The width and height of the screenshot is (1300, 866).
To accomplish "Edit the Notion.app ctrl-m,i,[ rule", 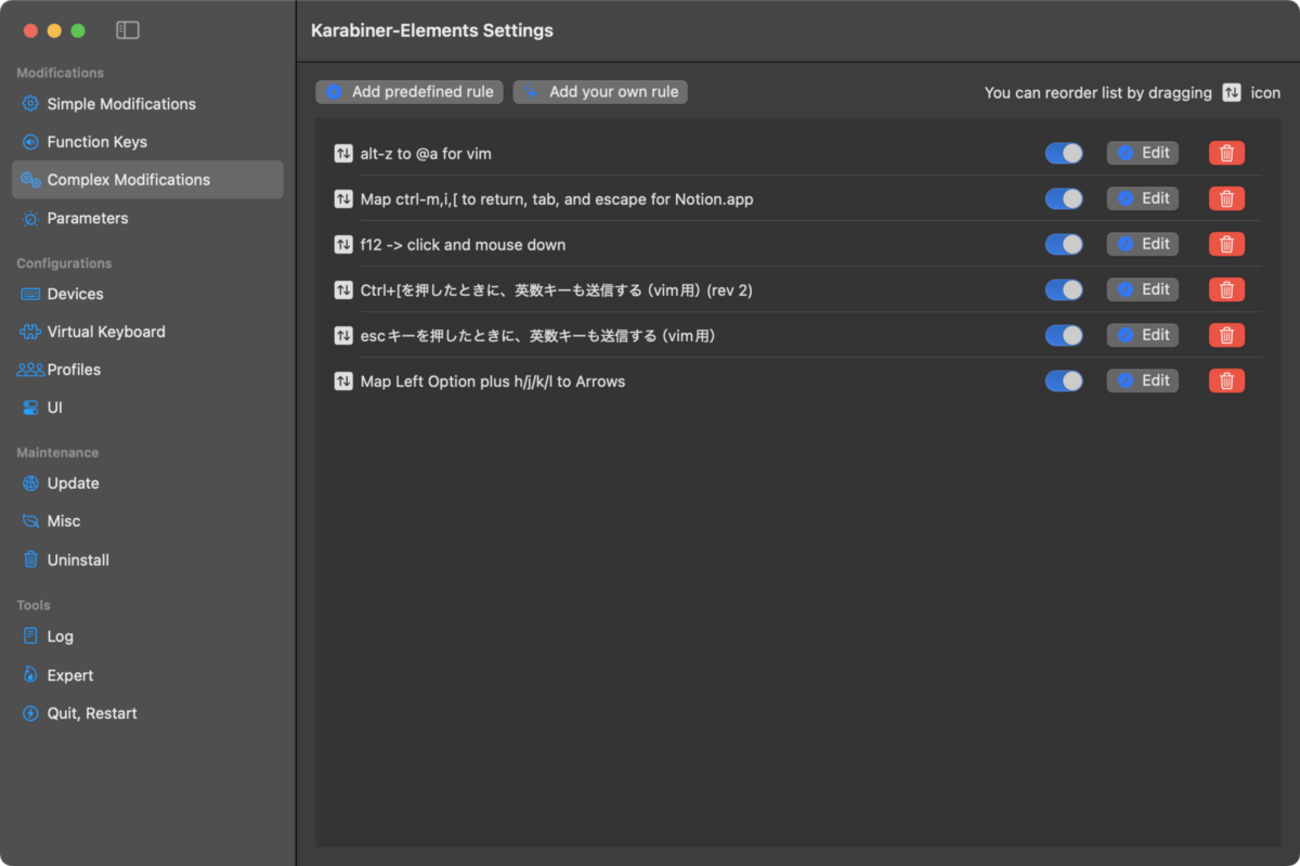I will [x=1142, y=198].
